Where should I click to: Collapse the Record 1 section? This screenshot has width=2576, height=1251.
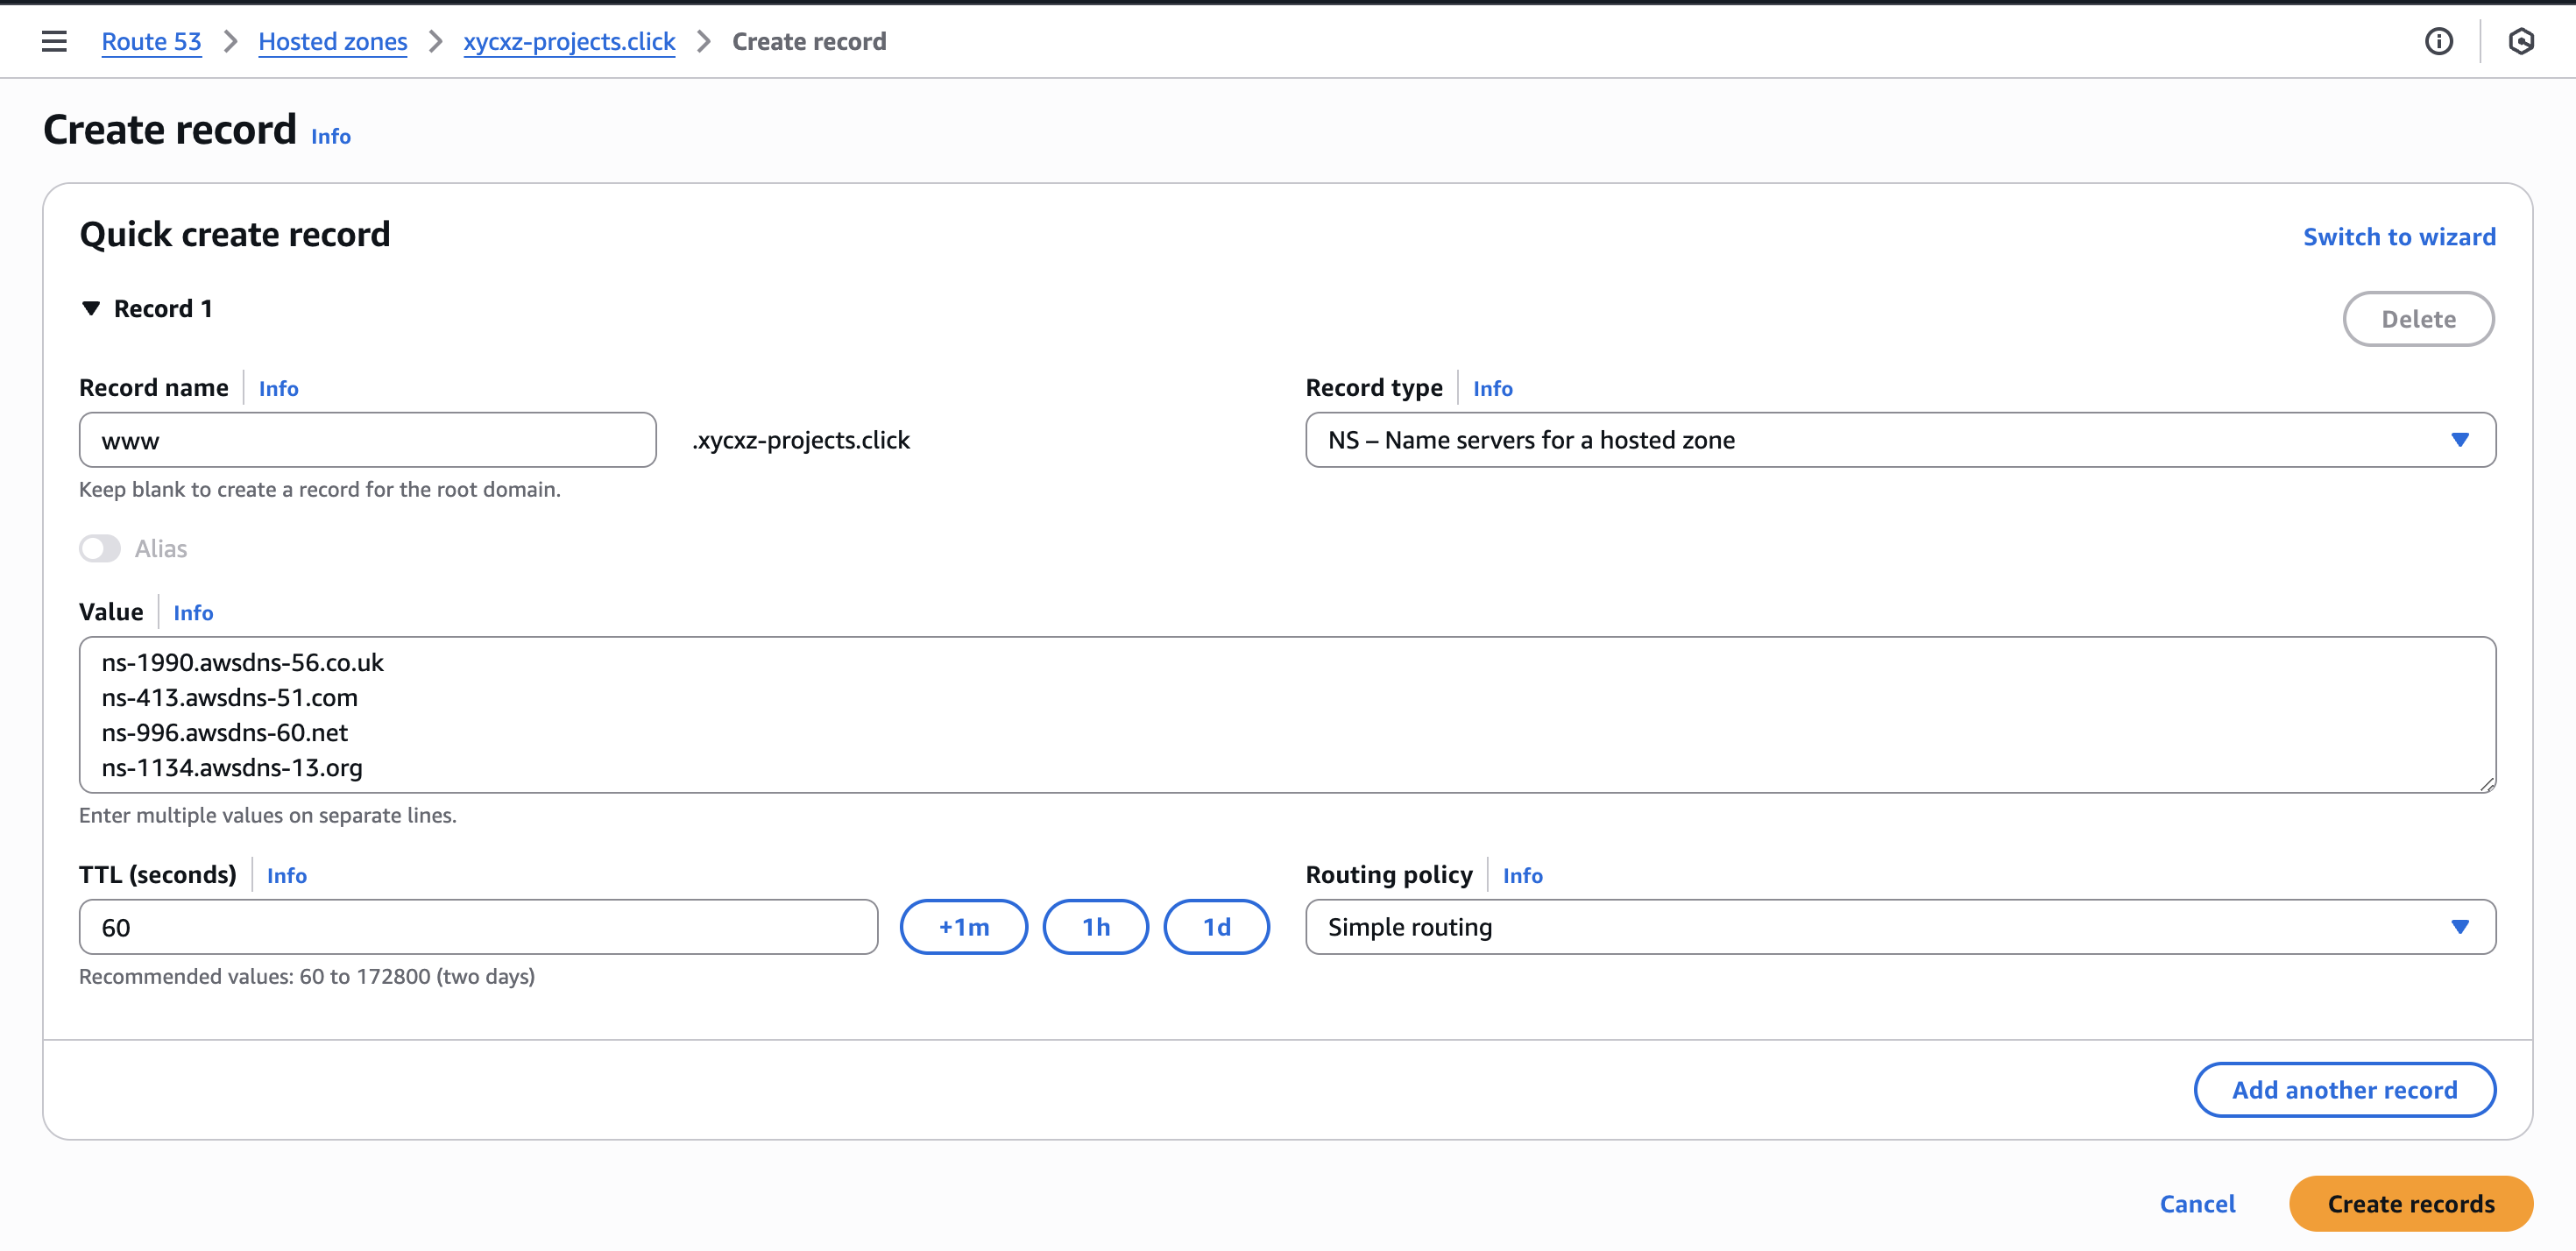tap(91, 308)
